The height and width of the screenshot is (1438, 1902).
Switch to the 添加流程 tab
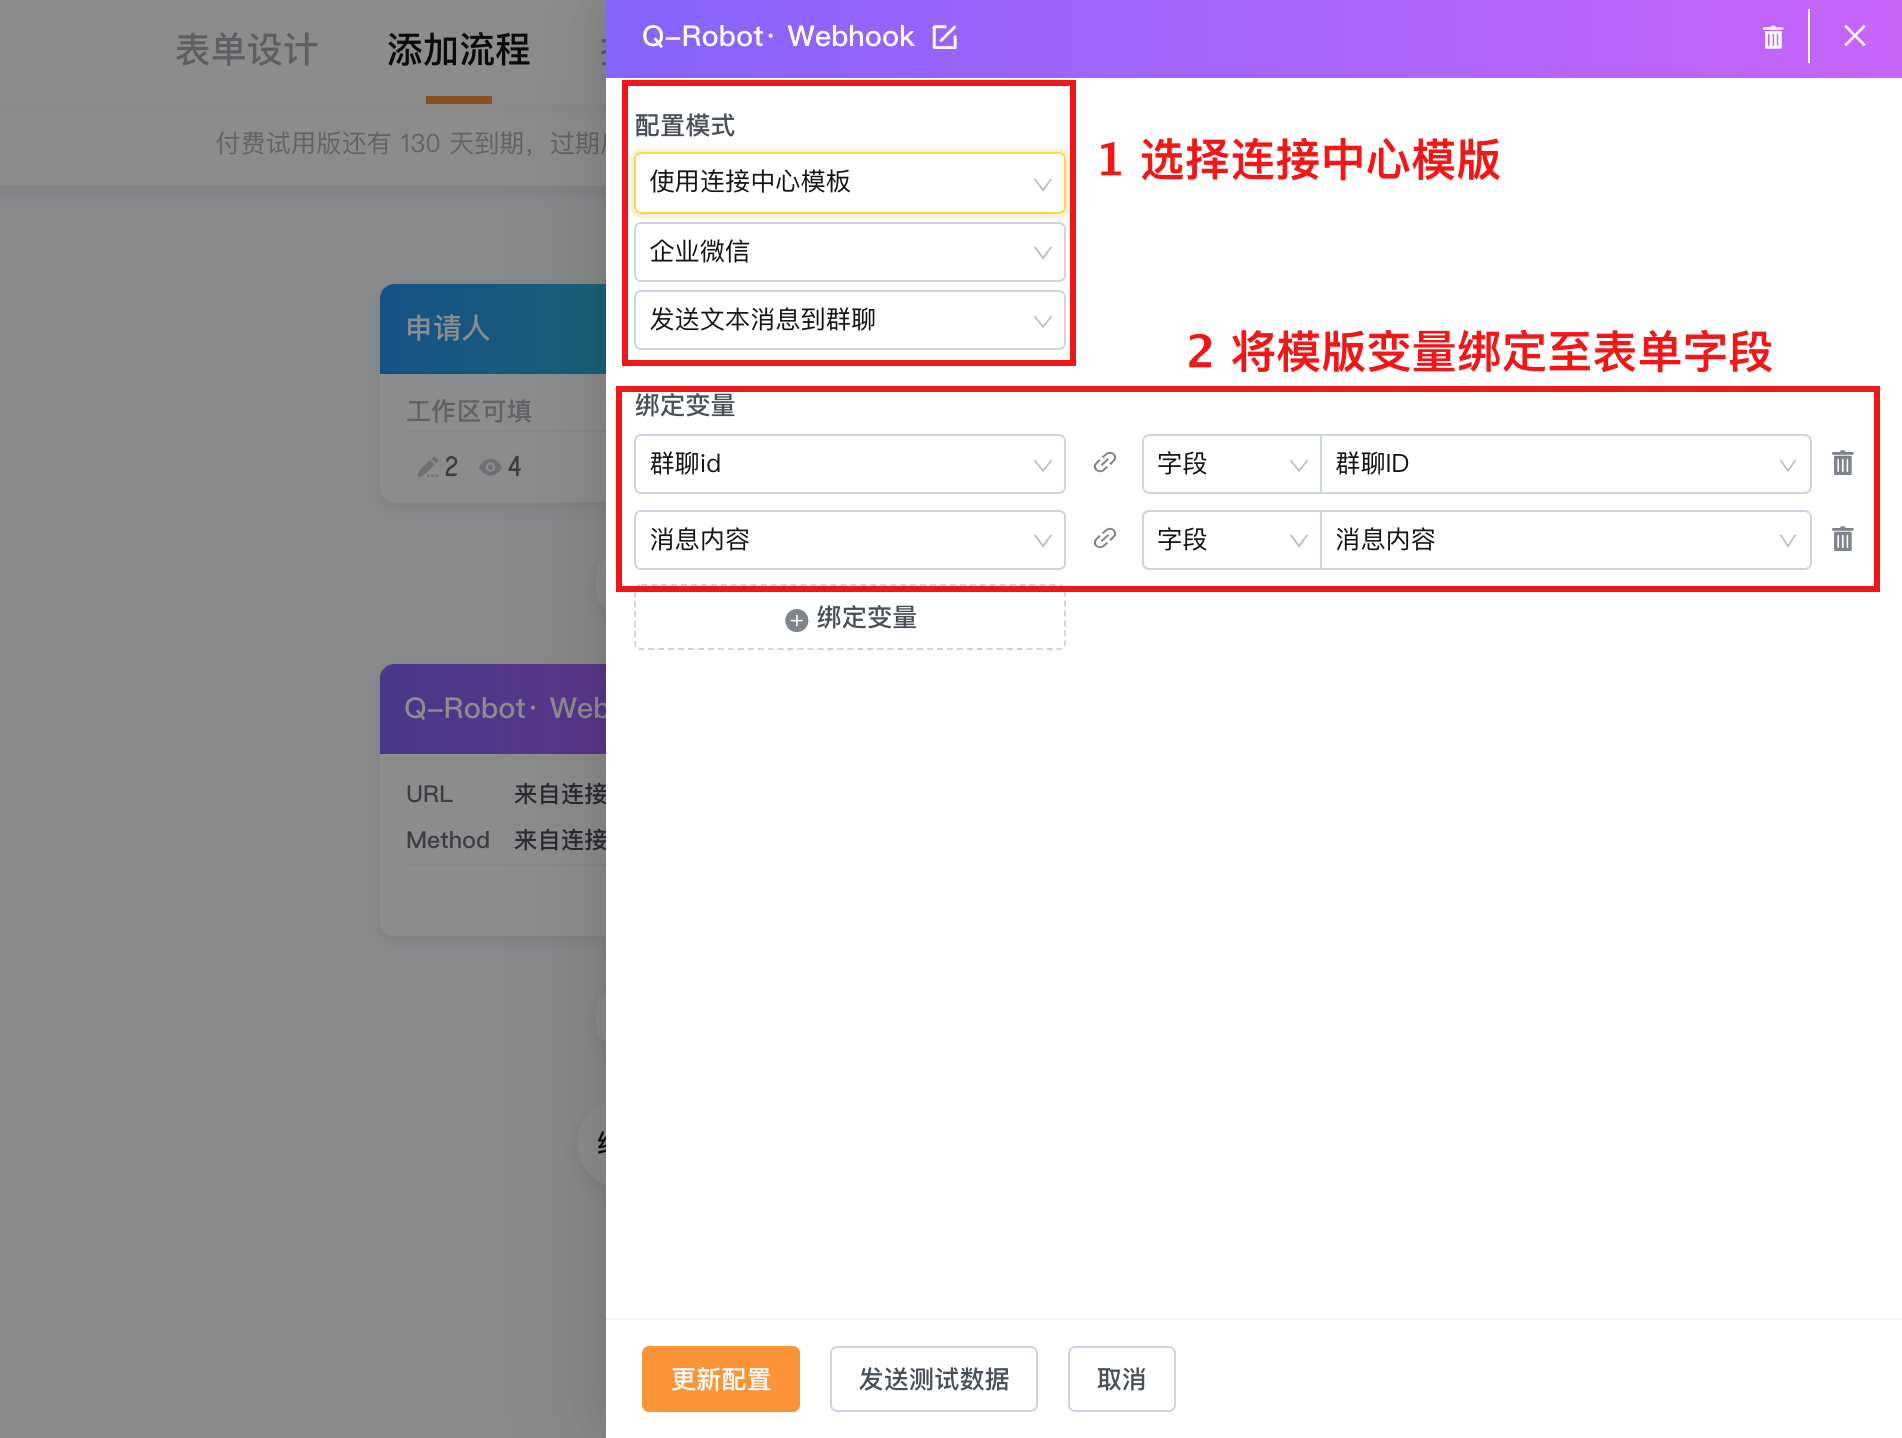tap(459, 50)
